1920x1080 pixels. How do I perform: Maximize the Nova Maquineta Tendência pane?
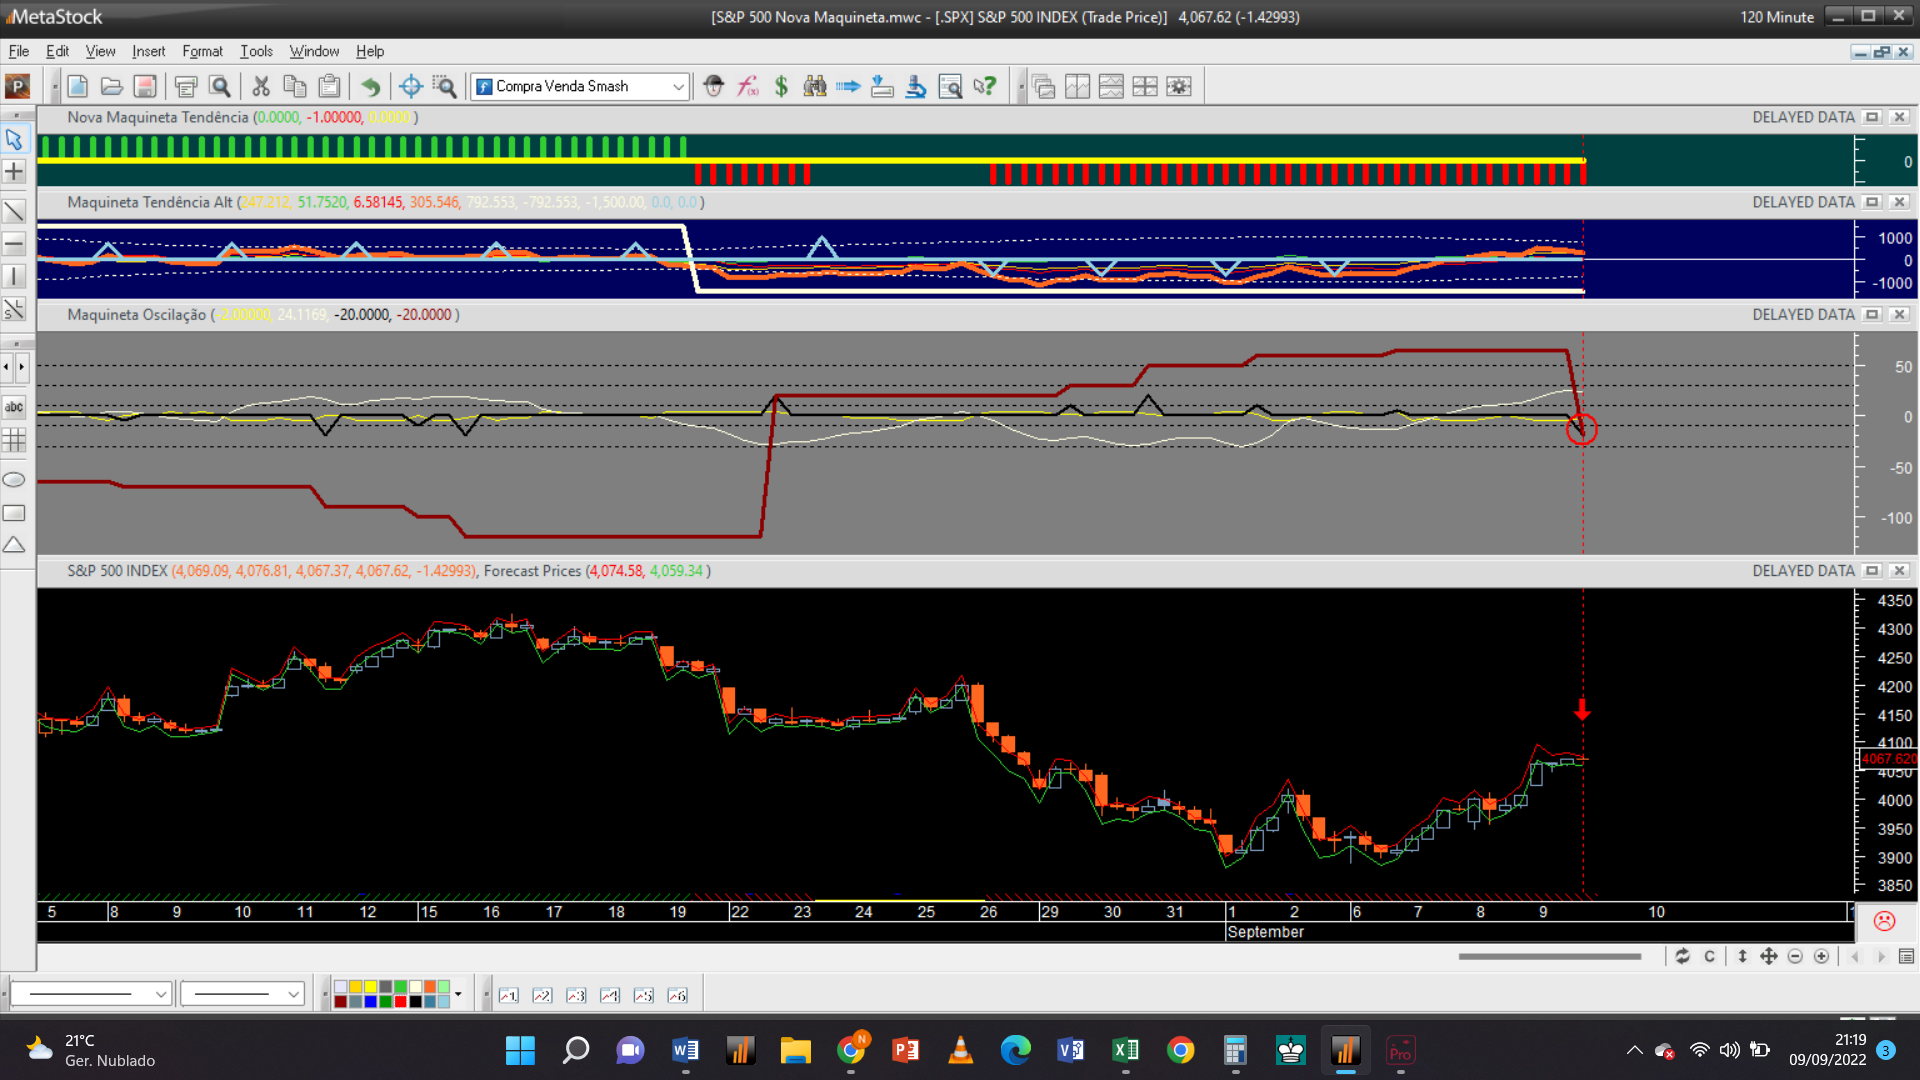(x=1872, y=117)
